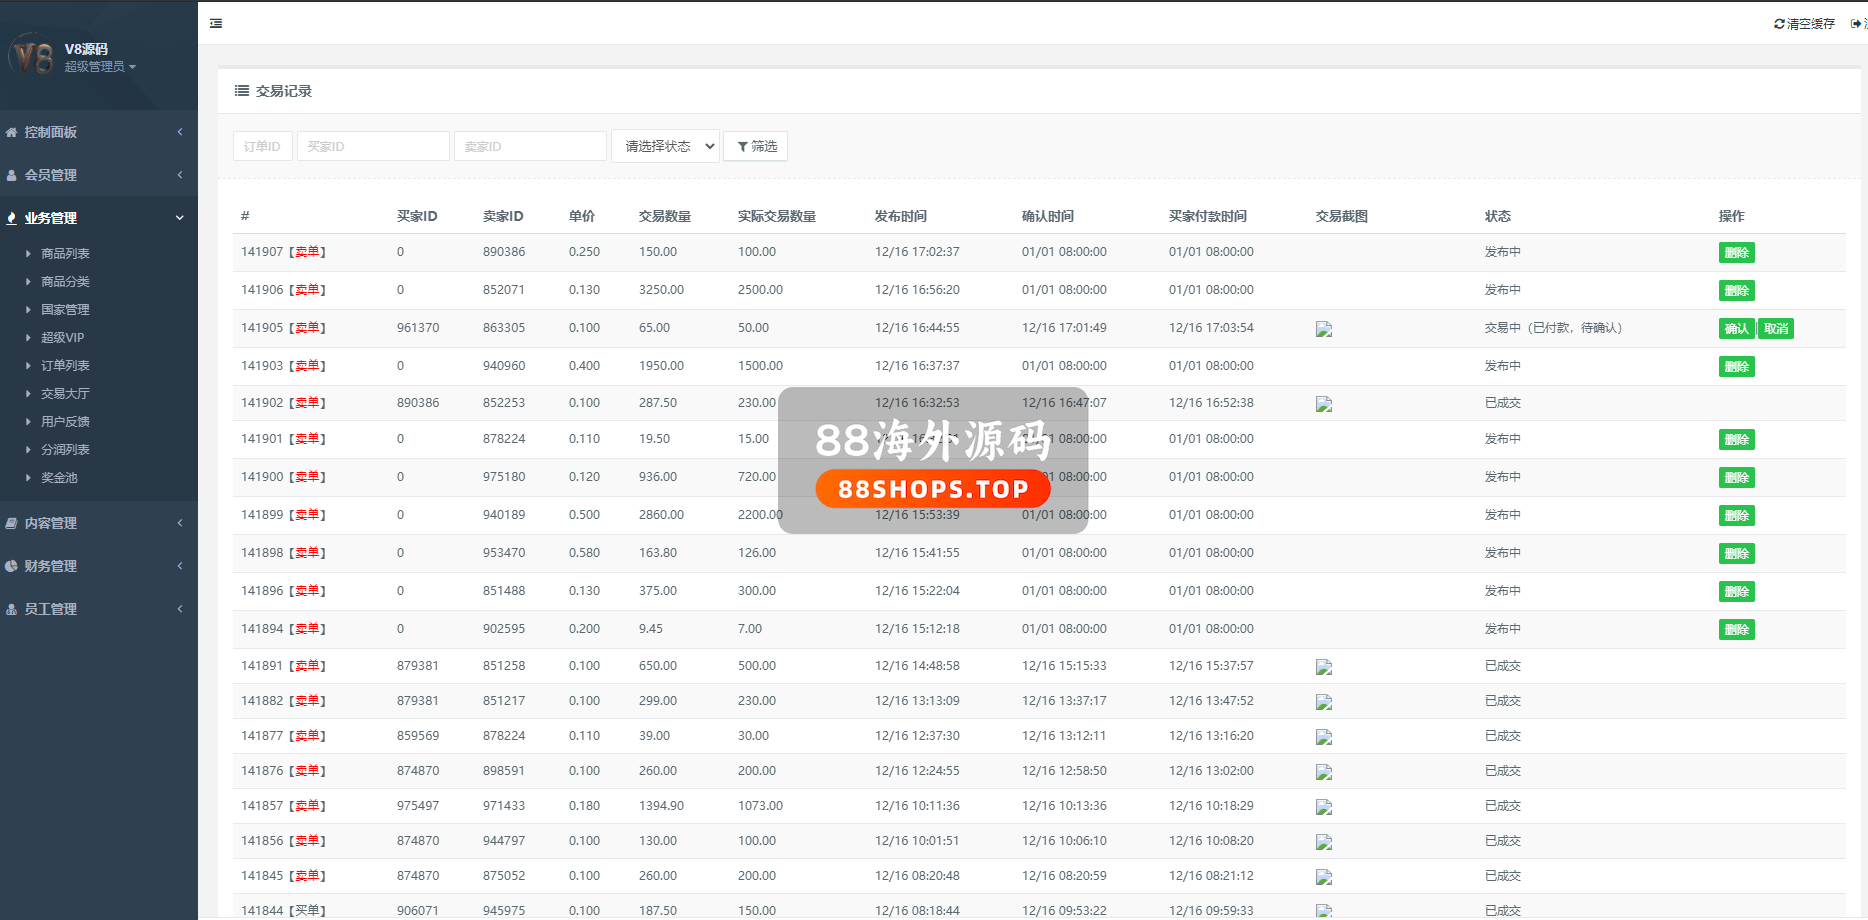
Task: Focus the 买家ID filter field
Action: click(372, 146)
